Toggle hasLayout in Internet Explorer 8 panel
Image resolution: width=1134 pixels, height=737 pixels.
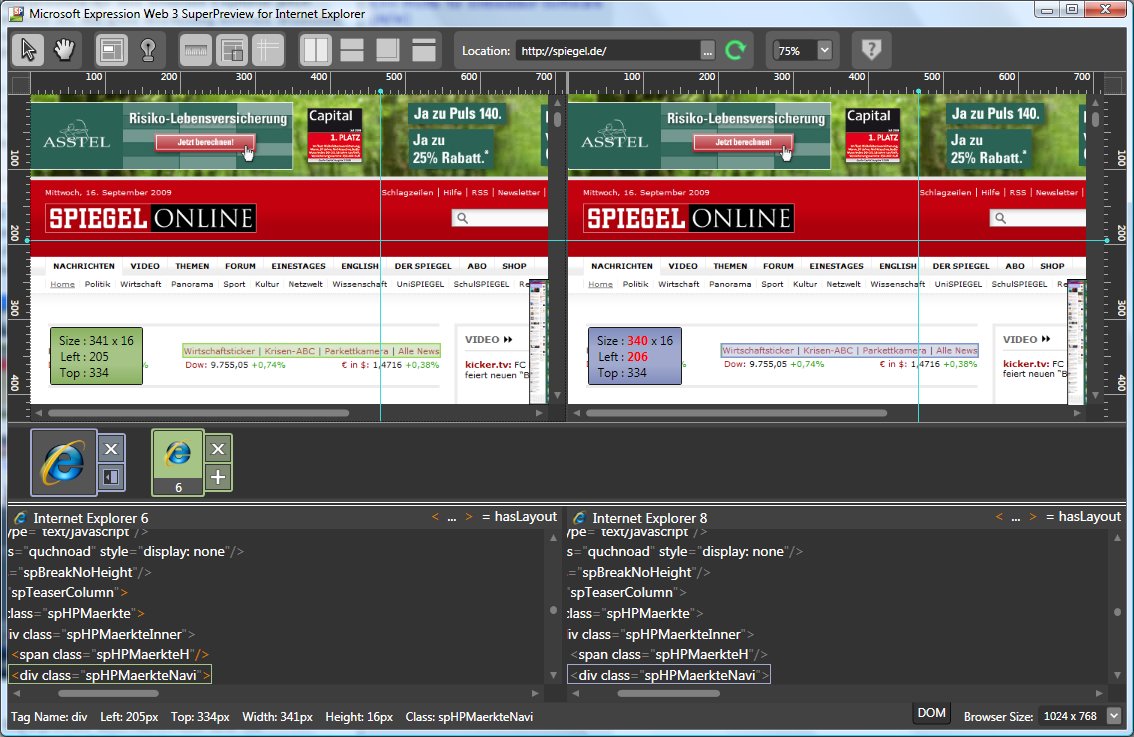(1083, 516)
